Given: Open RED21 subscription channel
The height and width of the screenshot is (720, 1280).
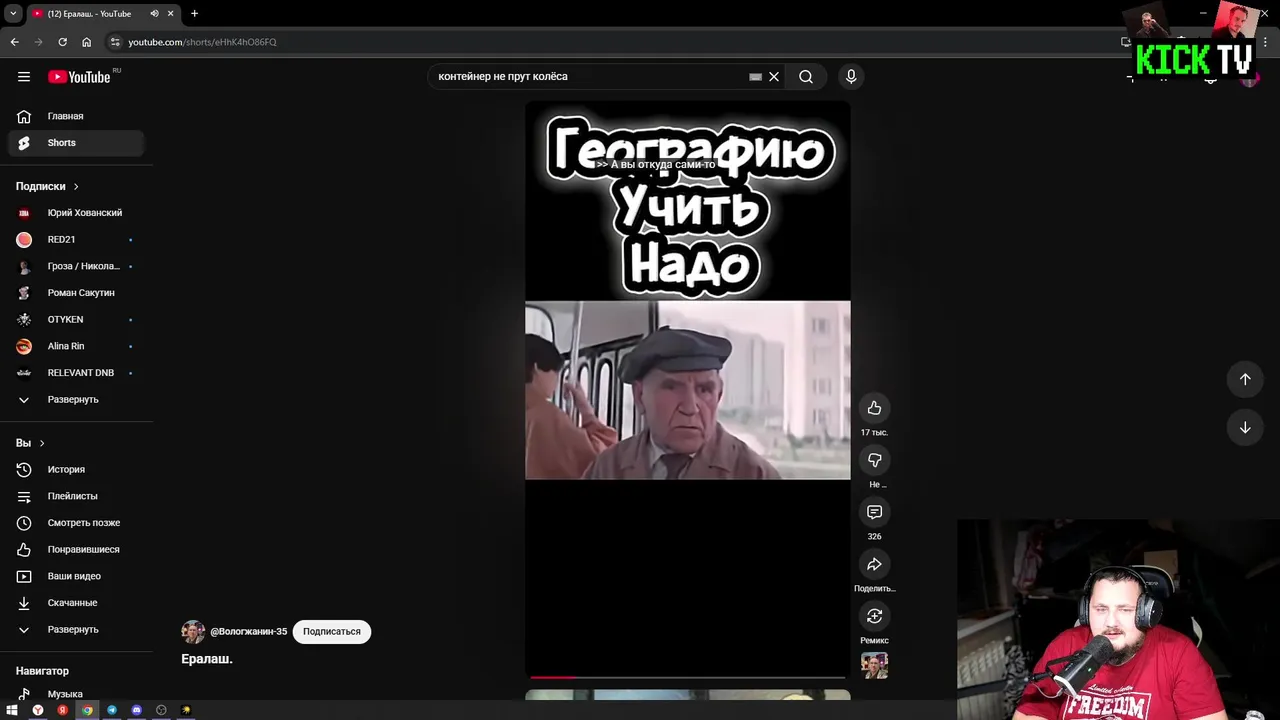Looking at the screenshot, I should (x=76, y=240).
